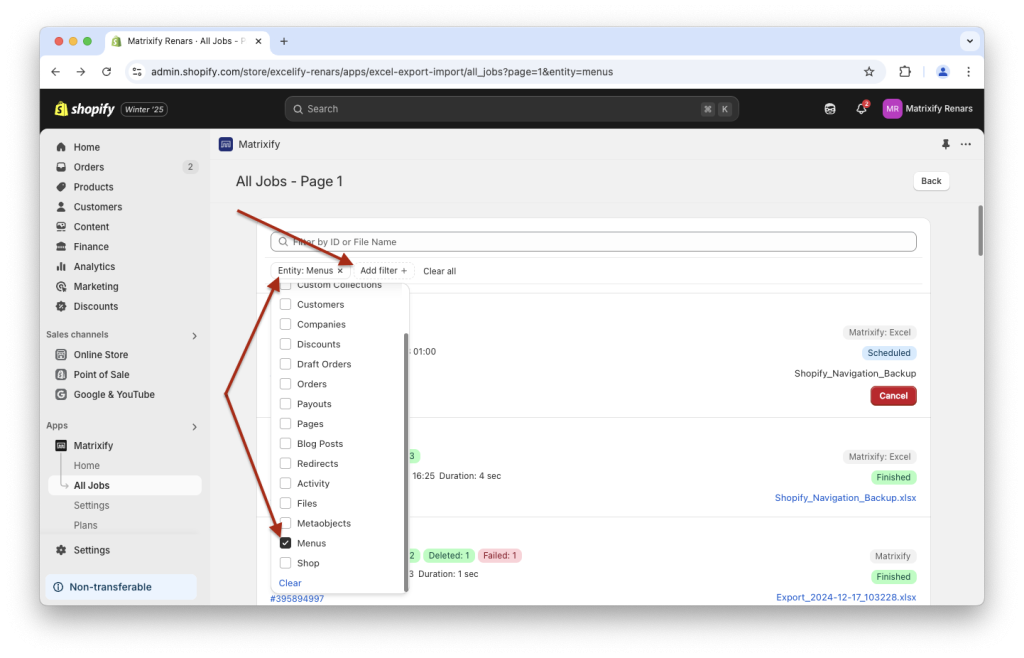The height and width of the screenshot is (658, 1024).
Task: Pin the Matrixify app using the pin icon
Action: tap(944, 144)
